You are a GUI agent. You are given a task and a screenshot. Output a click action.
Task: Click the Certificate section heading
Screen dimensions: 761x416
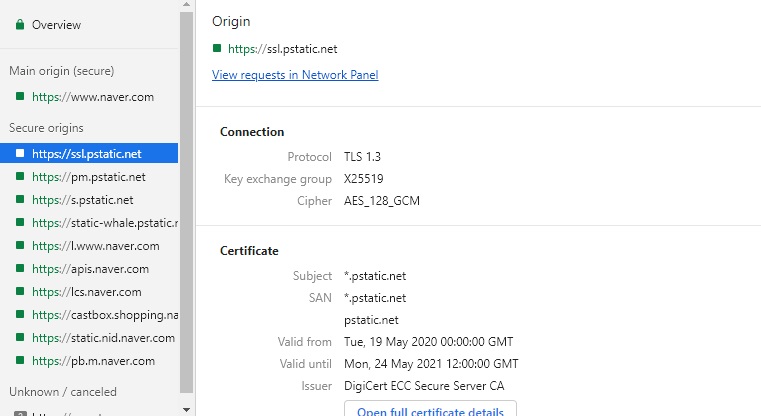(x=249, y=251)
